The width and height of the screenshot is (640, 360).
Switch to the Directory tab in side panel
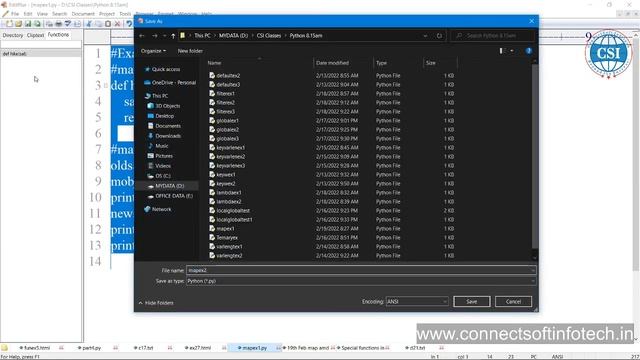(x=13, y=35)
